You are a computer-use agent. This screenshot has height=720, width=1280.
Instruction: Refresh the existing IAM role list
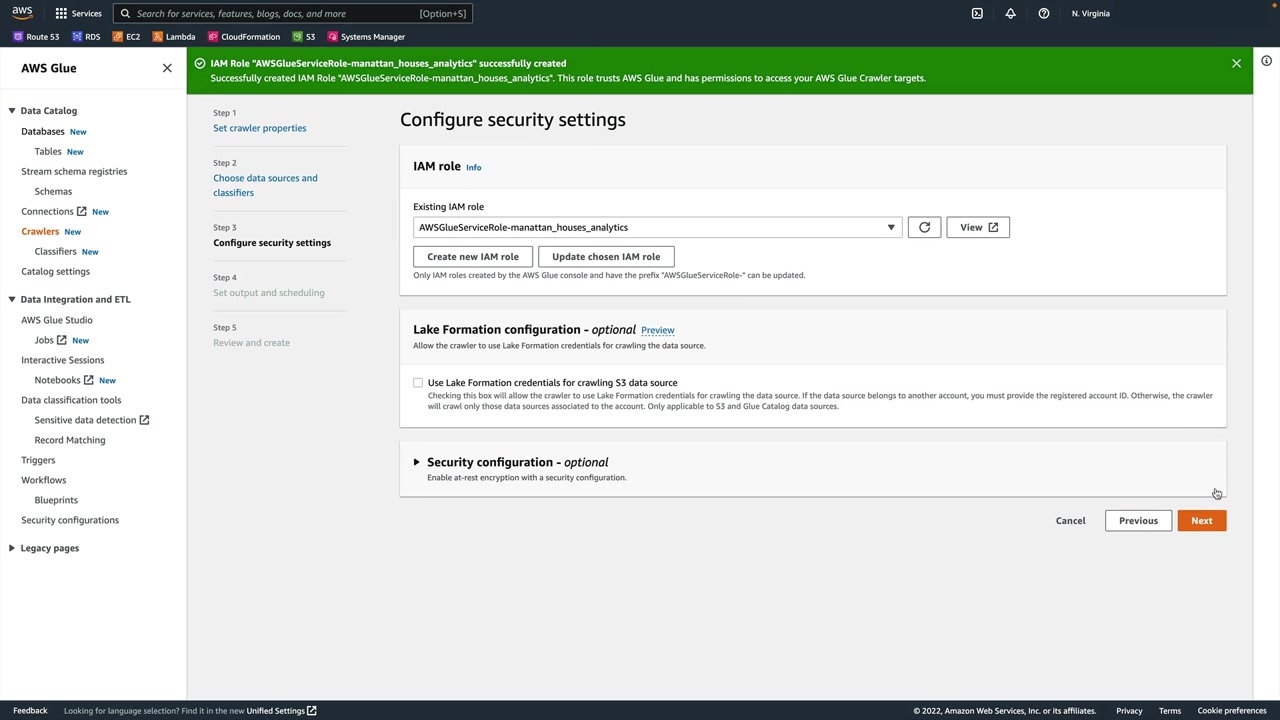[924, 228]
